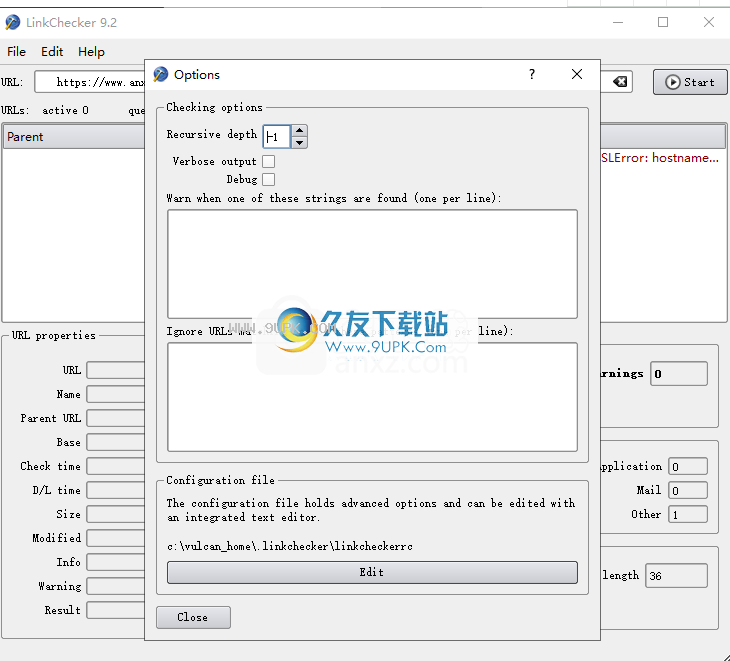Viewport: 730px width, 661px height.
Task: Click Edit to open the configuration file
Action: 372,573
